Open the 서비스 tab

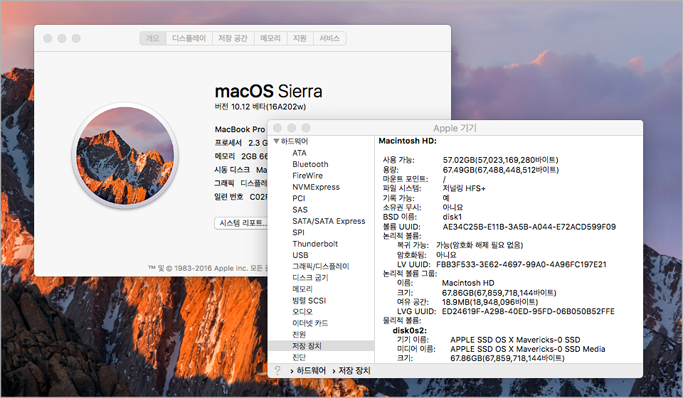pyautogui.click(x=329, y=38)
